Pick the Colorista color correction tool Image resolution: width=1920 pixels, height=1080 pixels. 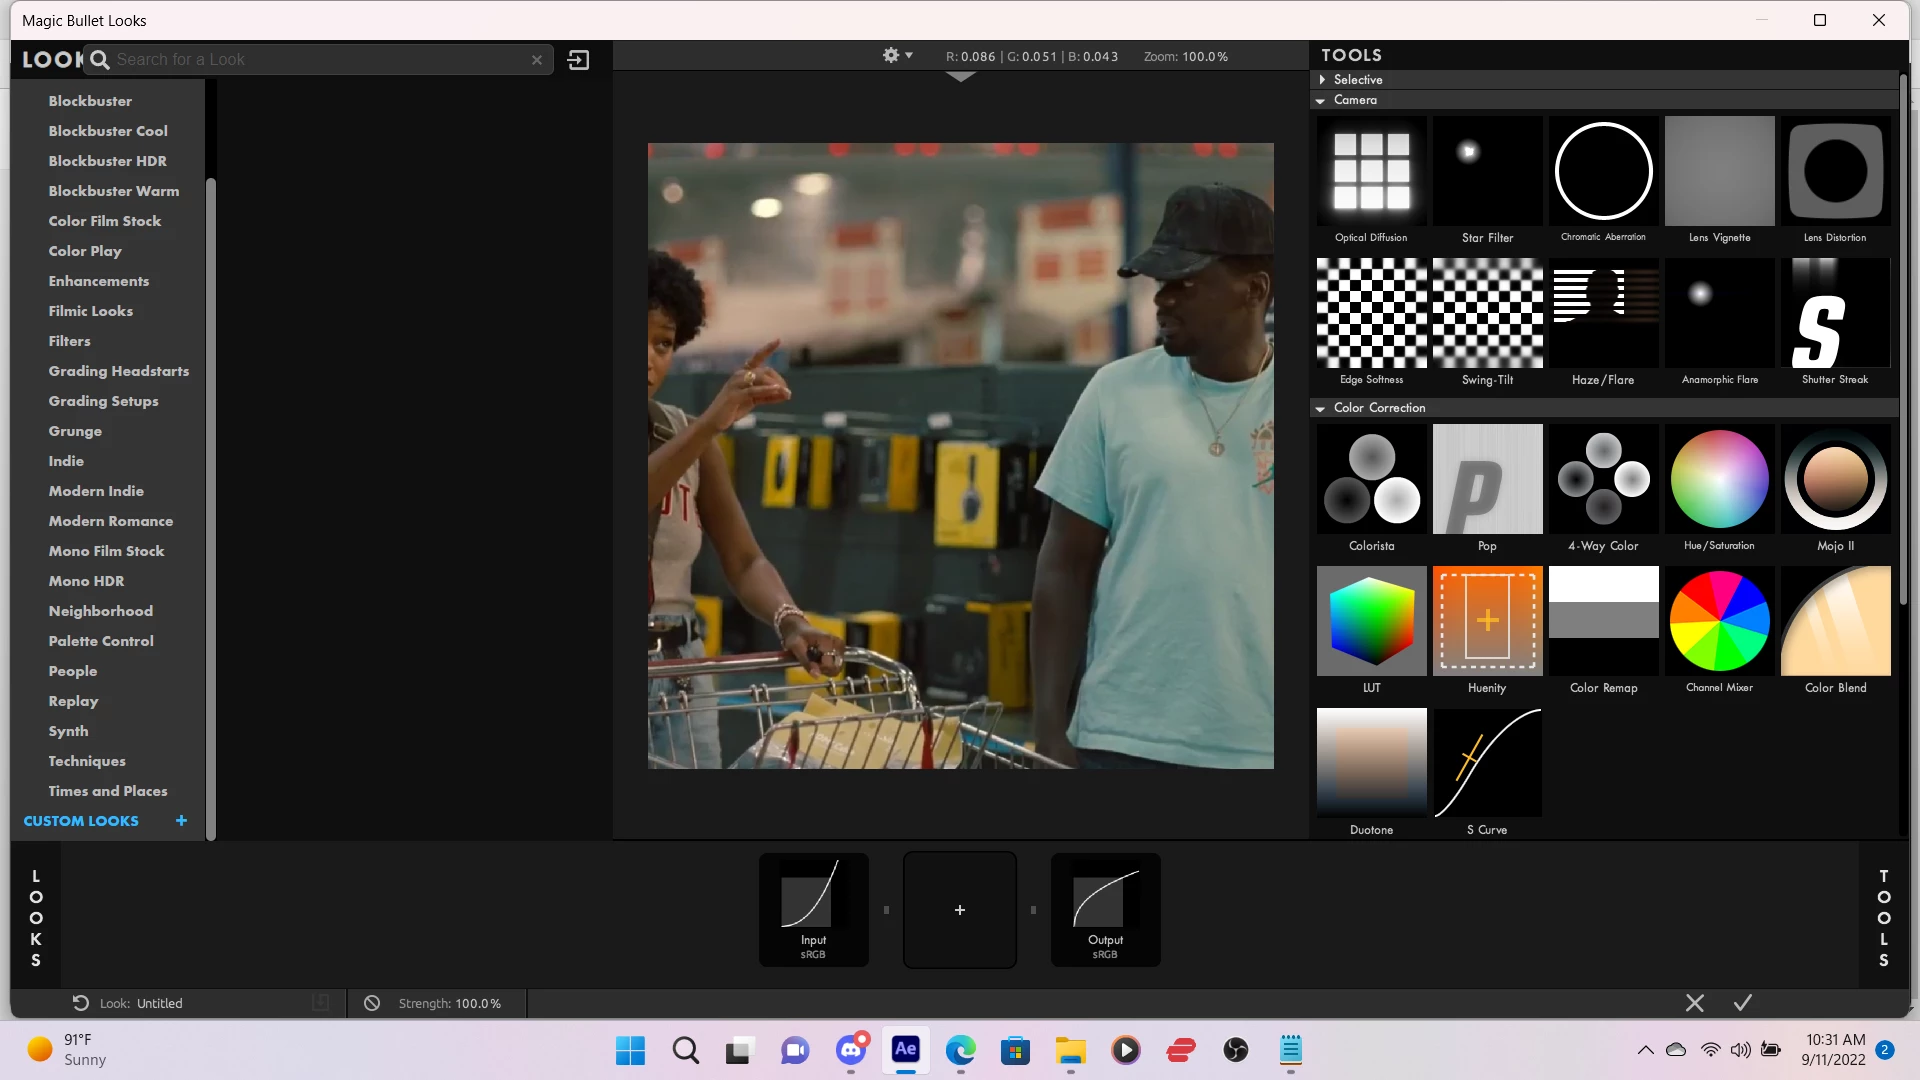(1371, 480)
